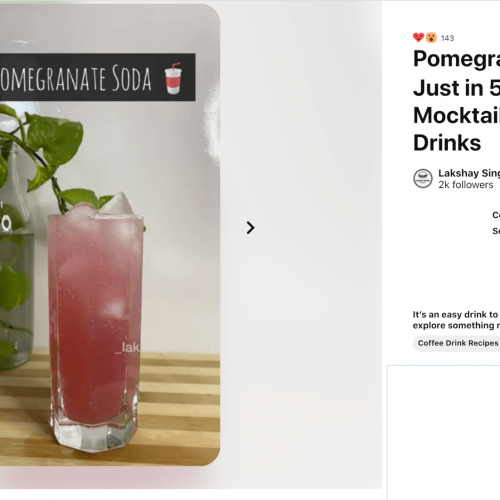Click the second description line "explore something"
The width and height of the screenshot is (500, 500).
pos(456,325)
